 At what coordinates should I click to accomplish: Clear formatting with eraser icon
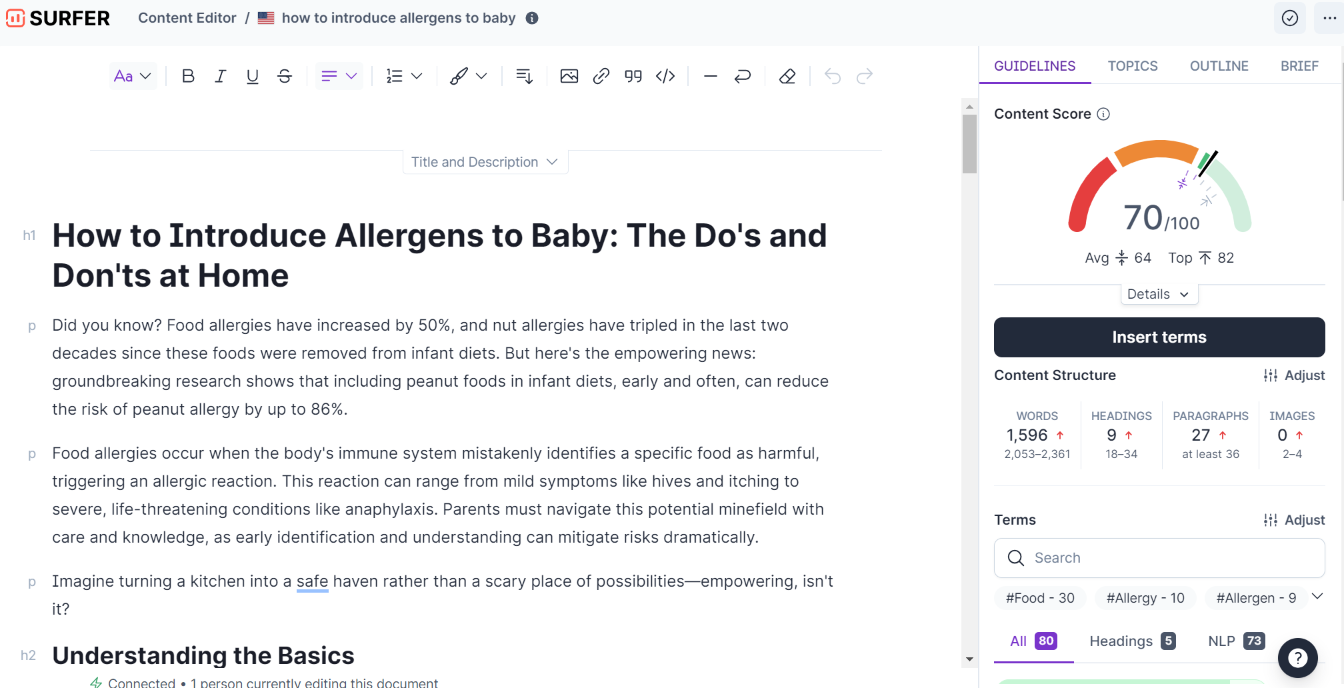pyautogui.click(x=787, y=76)
